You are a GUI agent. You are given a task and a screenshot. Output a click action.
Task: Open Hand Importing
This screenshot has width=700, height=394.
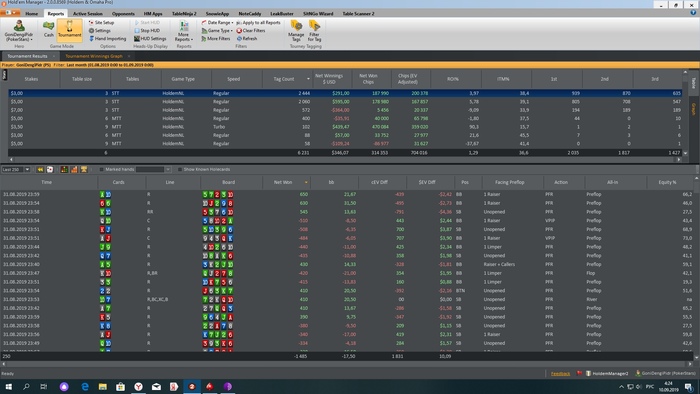108,38
